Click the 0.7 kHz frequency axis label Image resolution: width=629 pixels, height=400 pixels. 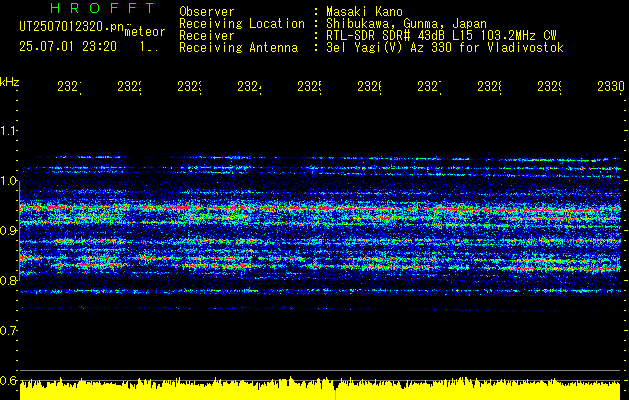point(8,331)
